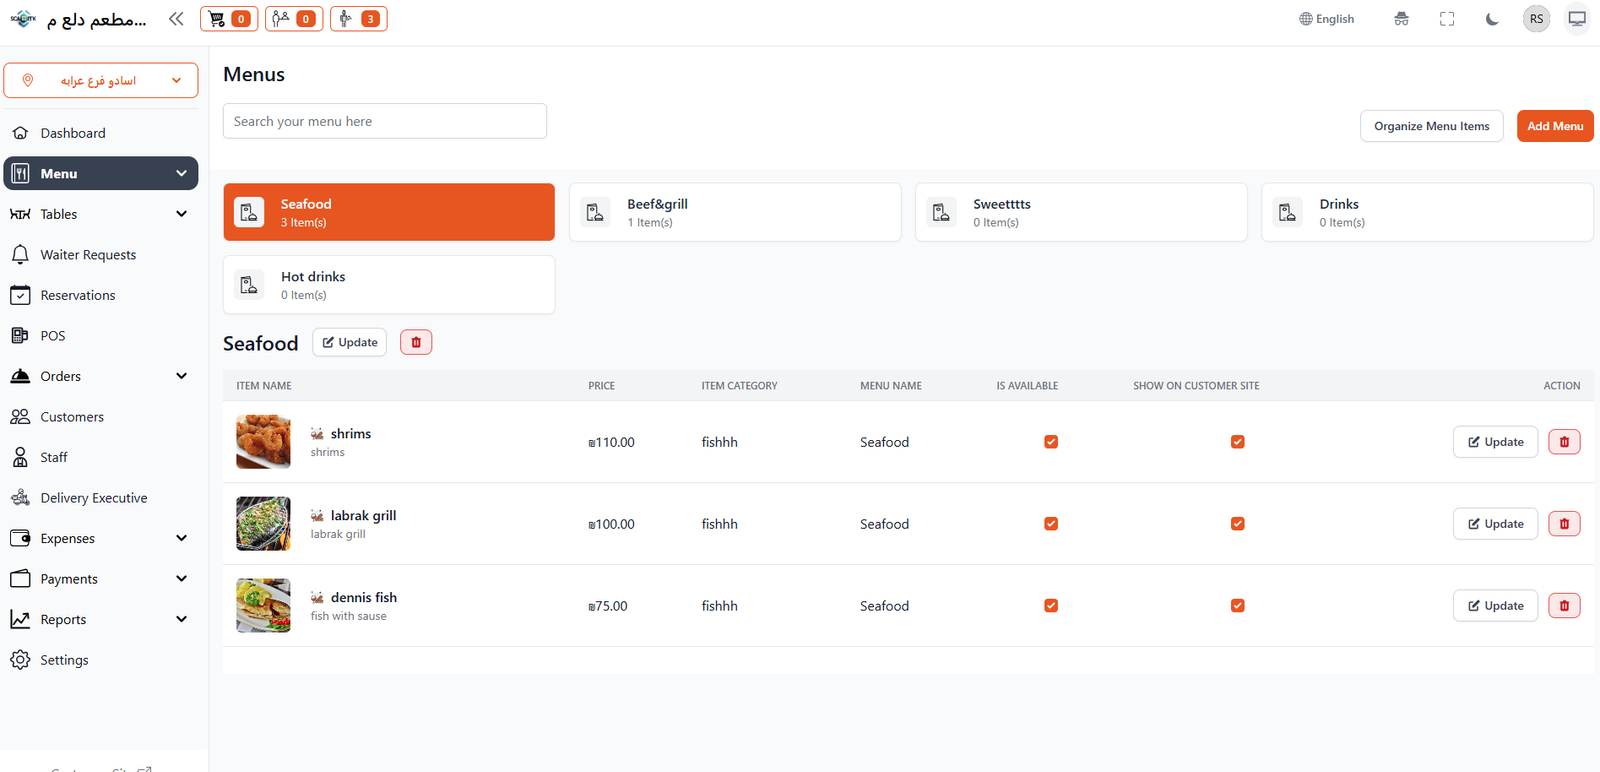Uncheck Is Available for dennis fish
Screen dimensions: 1600x772
click(1051, 606)
